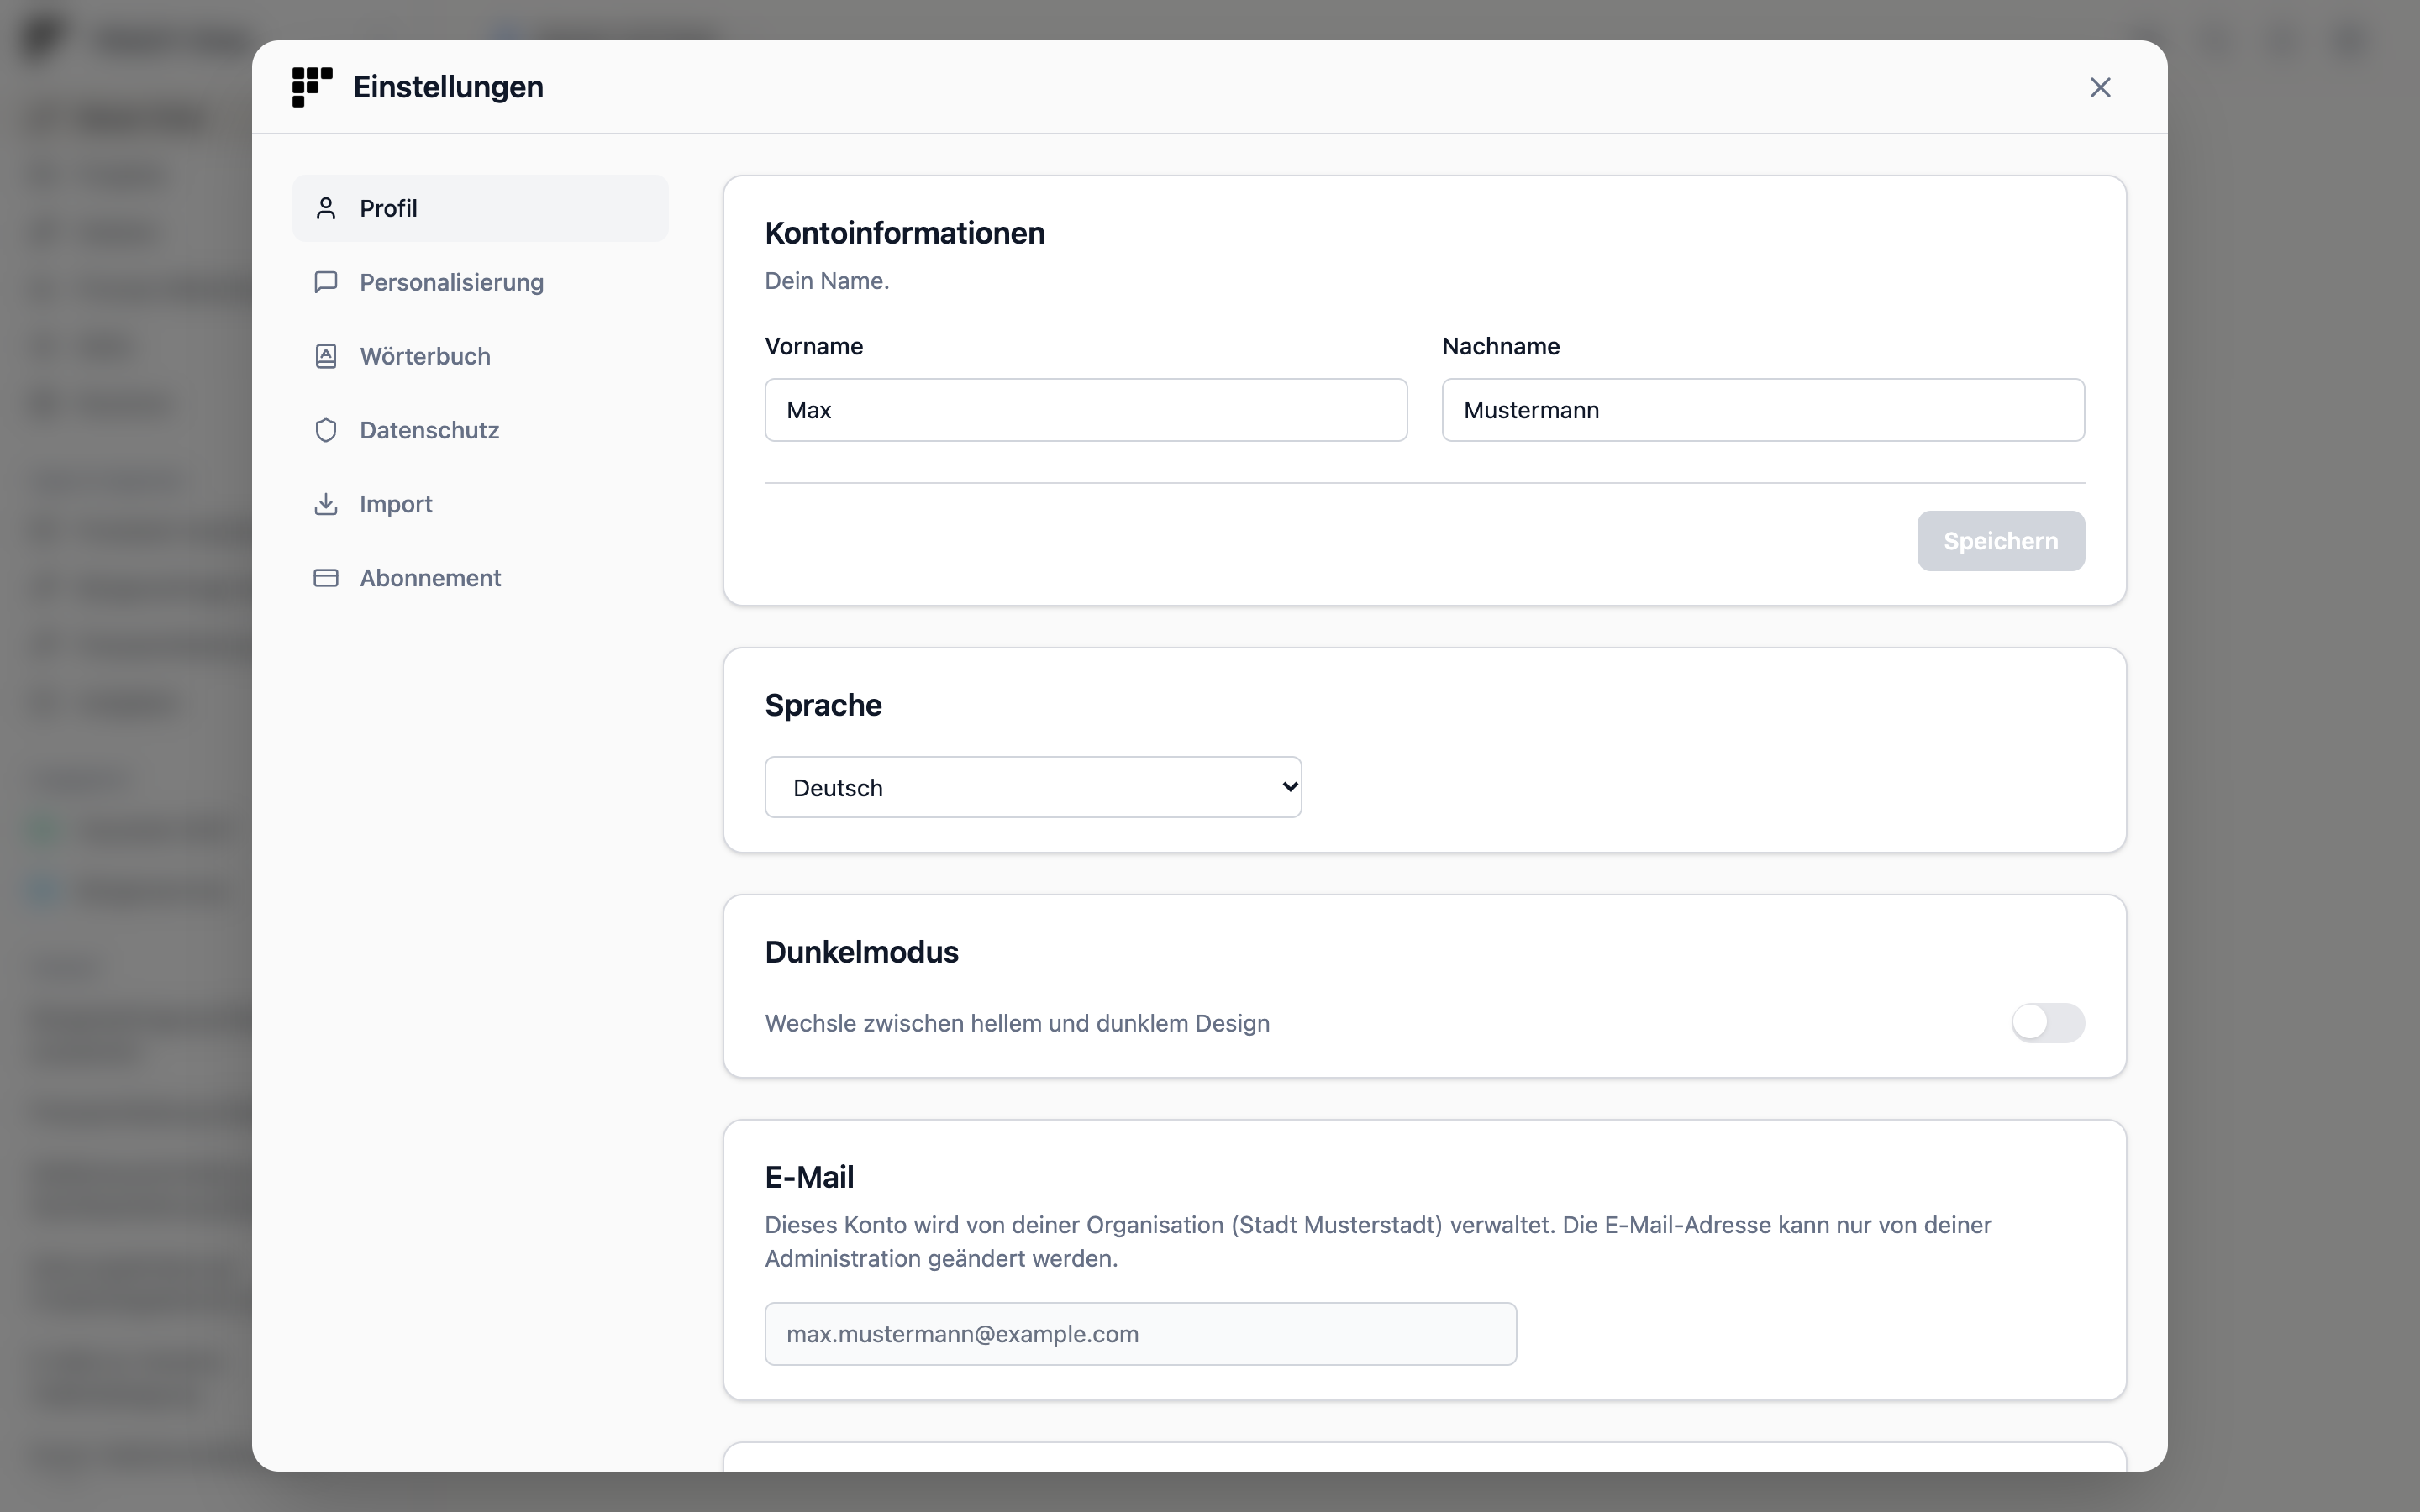Viewport: 2420px width, 1512px height.
Task: Click the Einstellungen title text
Action: [x=448, y=87]
